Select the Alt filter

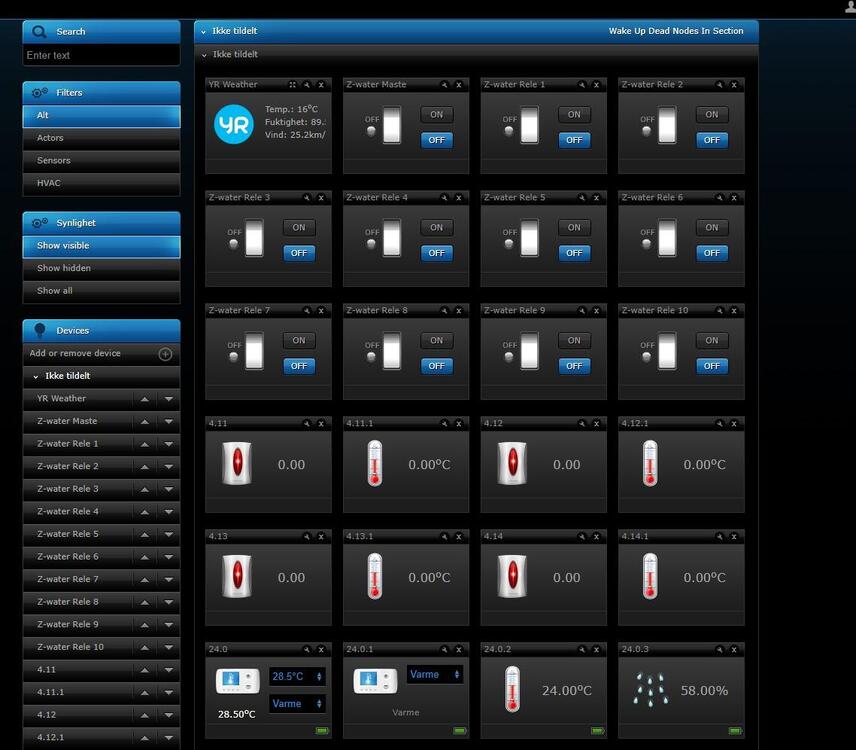coord(102,116)
